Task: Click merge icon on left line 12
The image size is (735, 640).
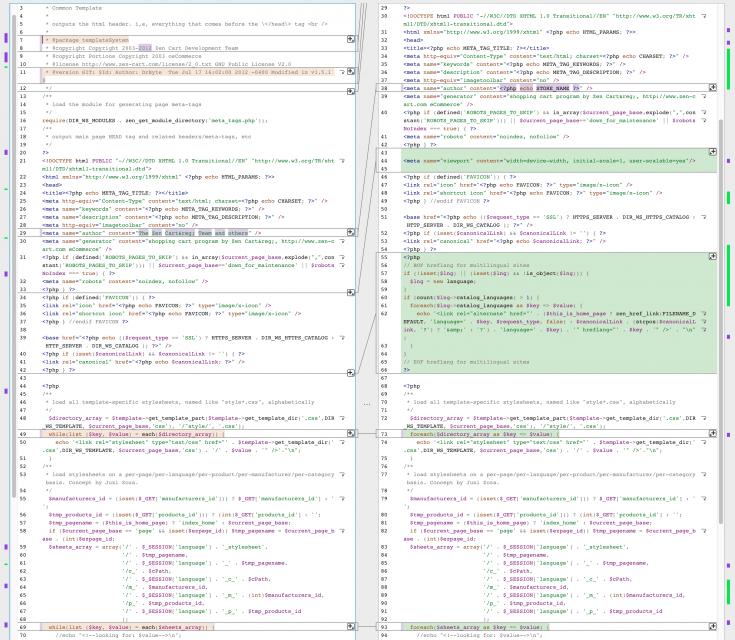Action: (x=350, y=91)
